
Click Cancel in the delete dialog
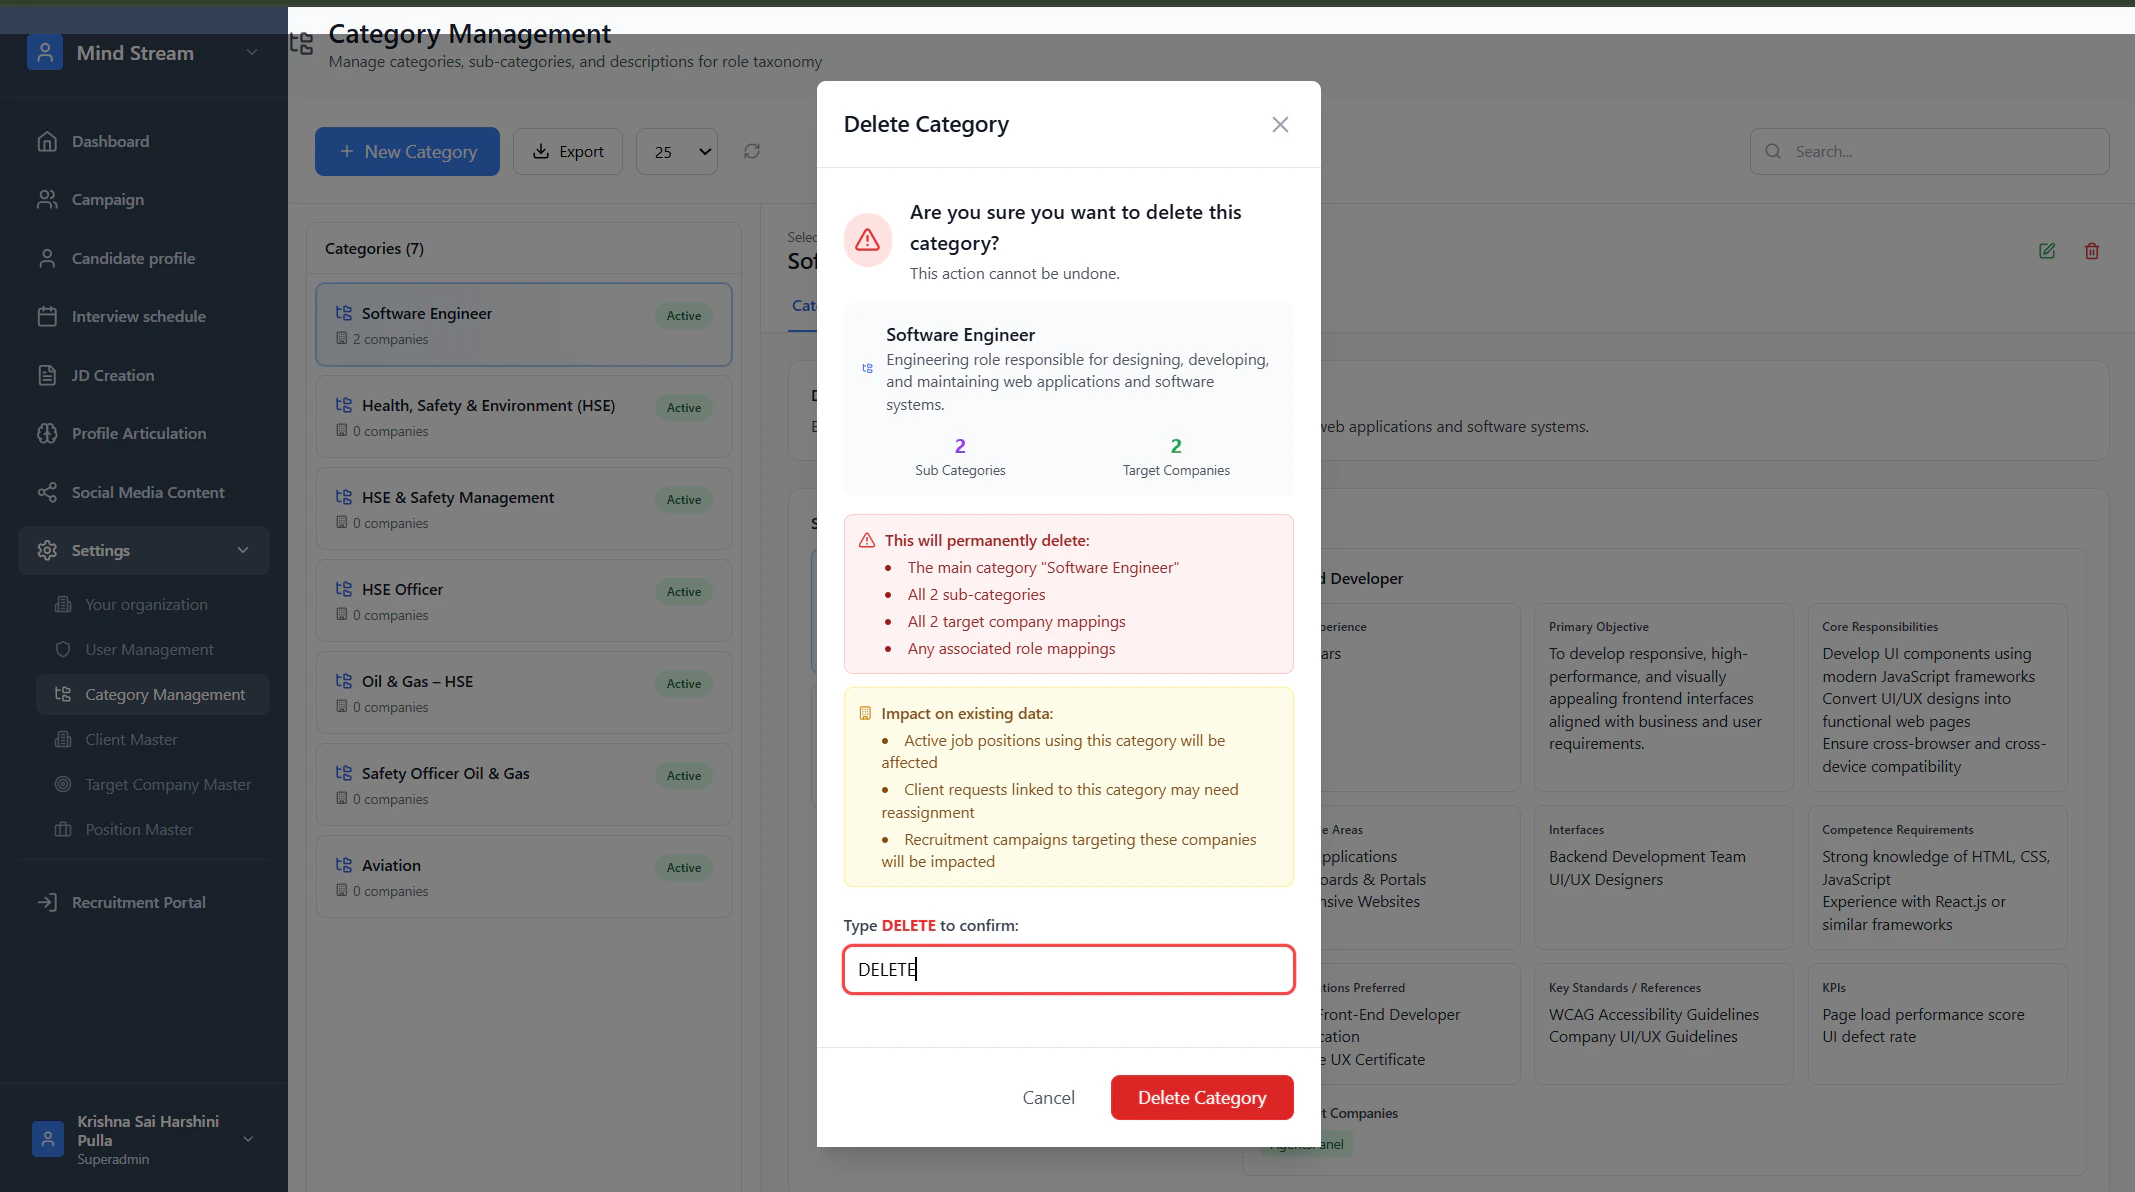[x=1048, y=1097]
